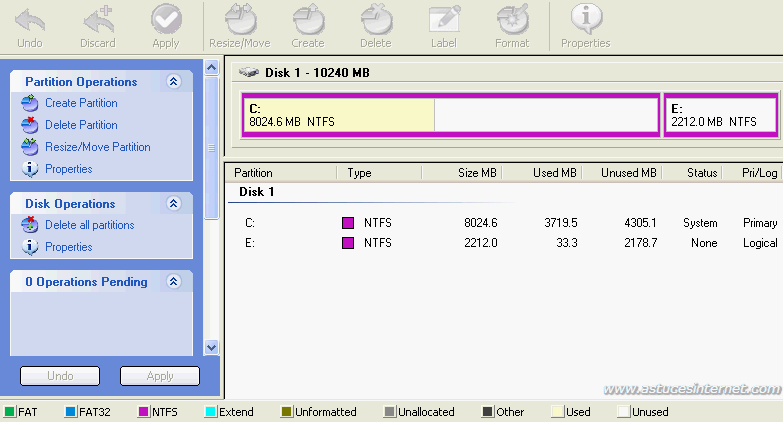Select the E: partition block in disk map
Image resolution: width=783 pixels, height=422 pixels.
(721, 115)
